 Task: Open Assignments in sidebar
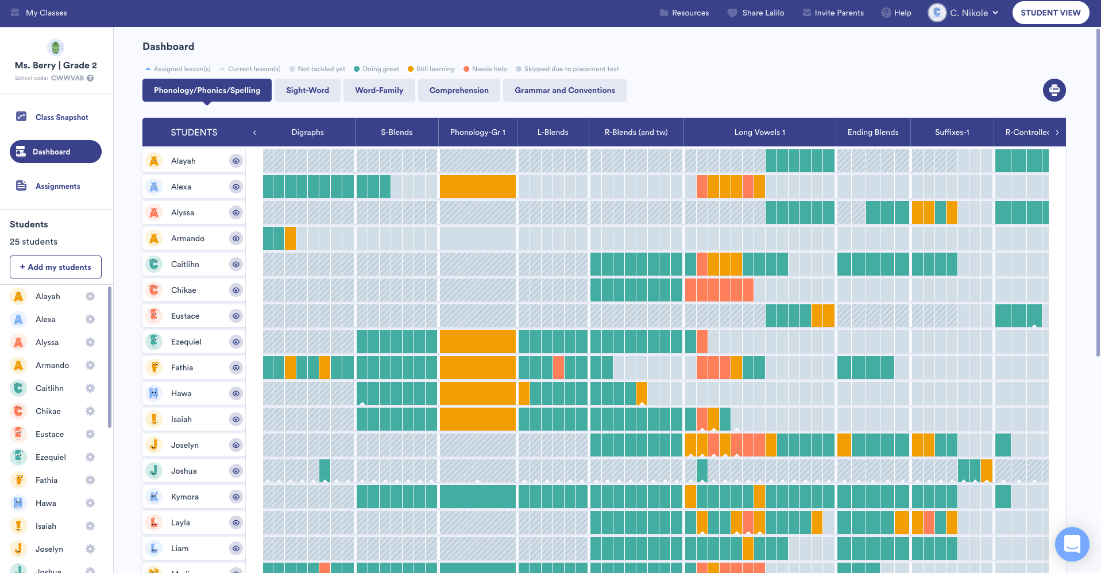pos(49,186)
